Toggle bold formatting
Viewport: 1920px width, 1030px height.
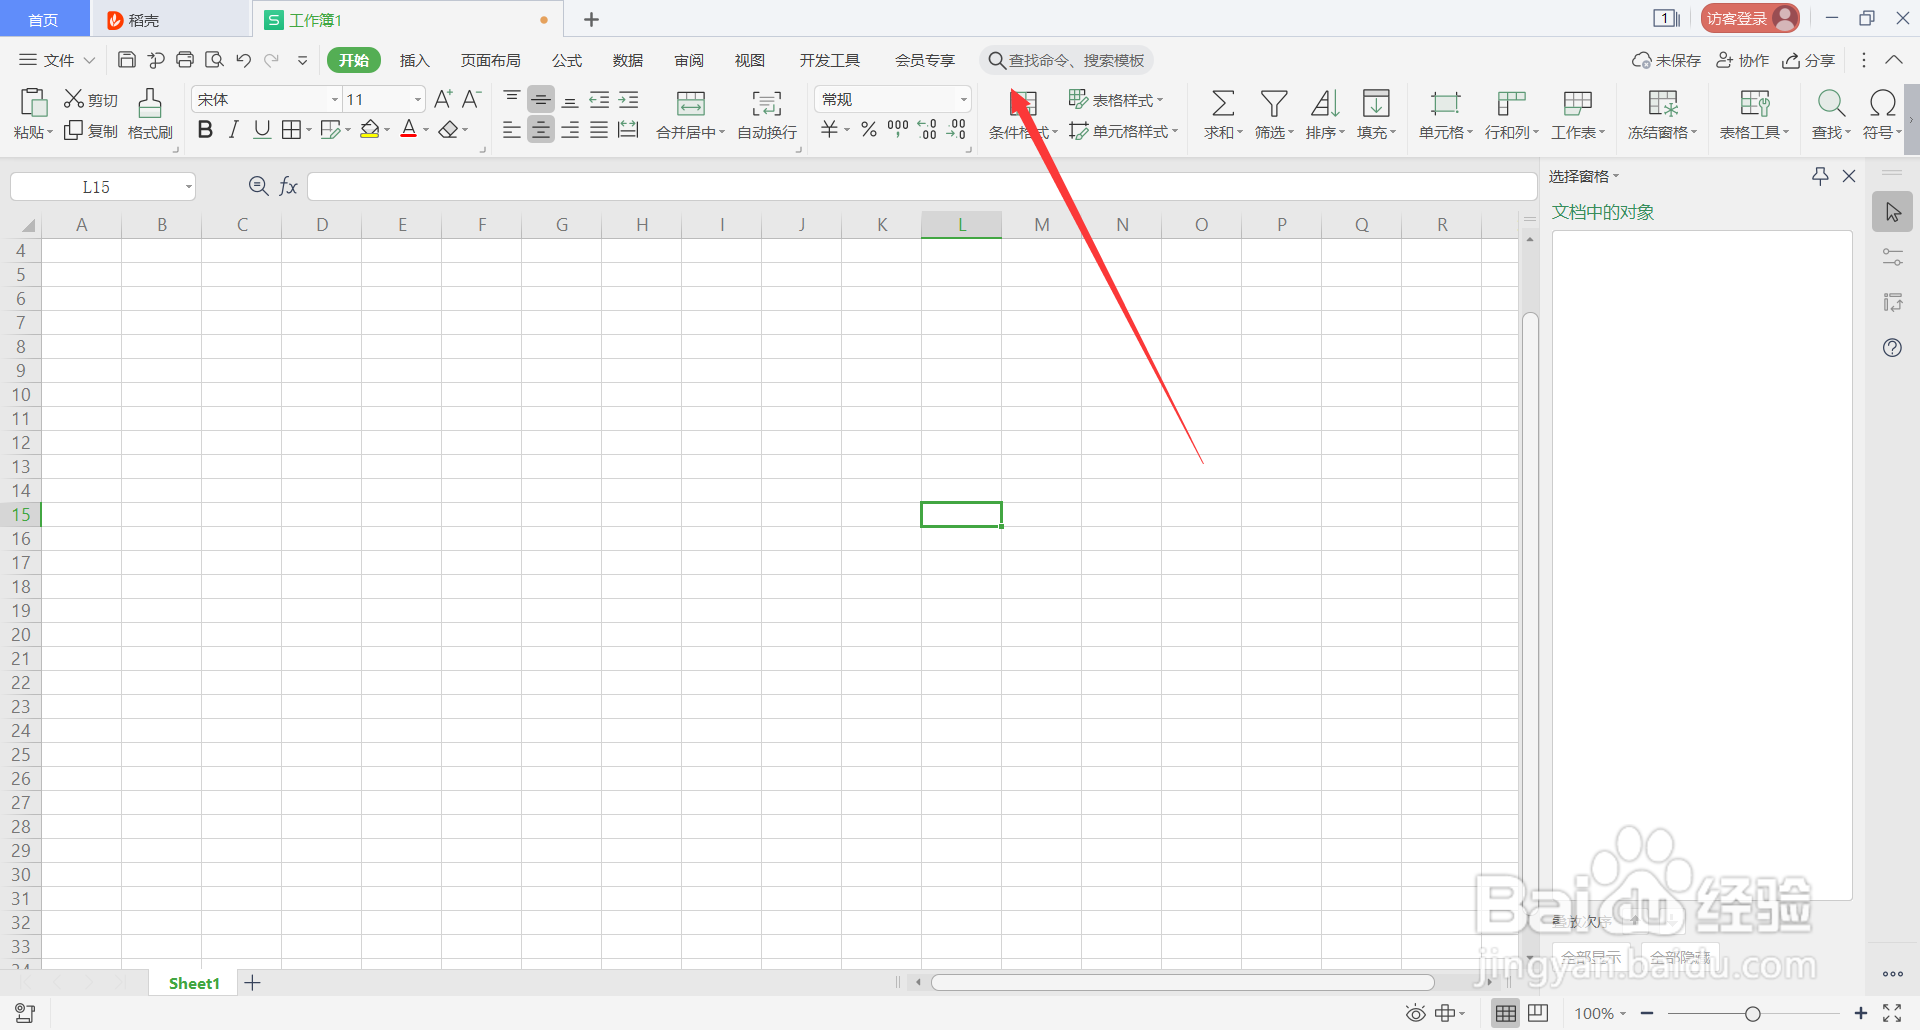(205, 129)
